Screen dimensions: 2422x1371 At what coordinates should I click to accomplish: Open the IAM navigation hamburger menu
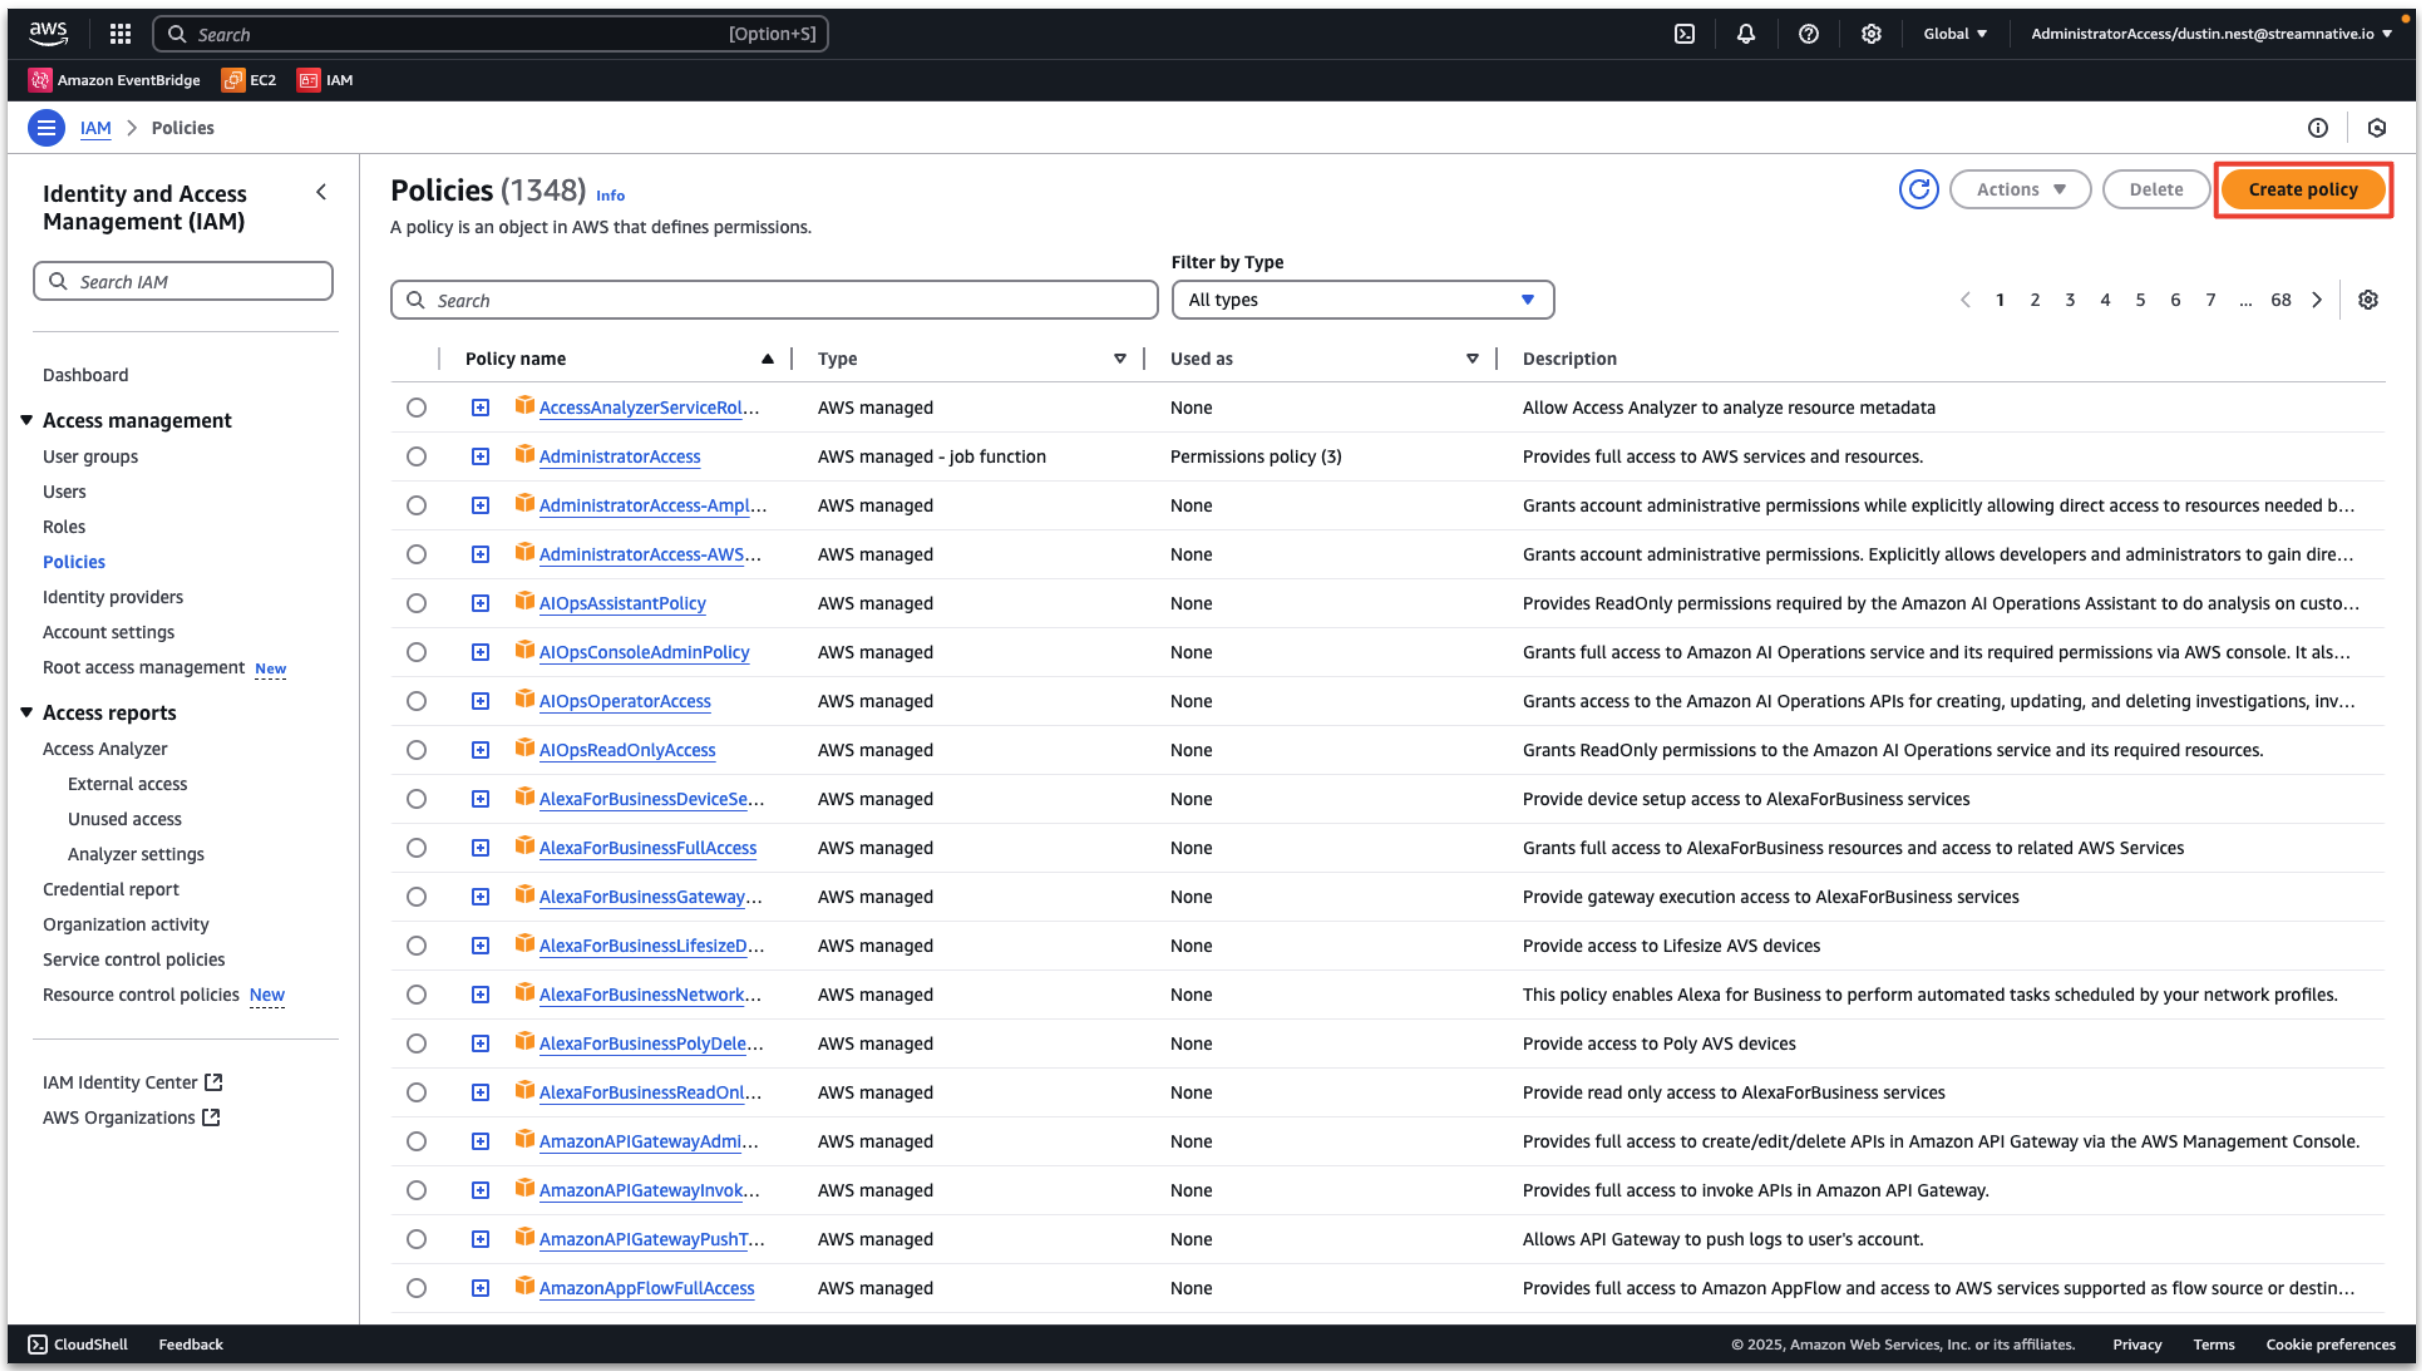click(46, 127)
